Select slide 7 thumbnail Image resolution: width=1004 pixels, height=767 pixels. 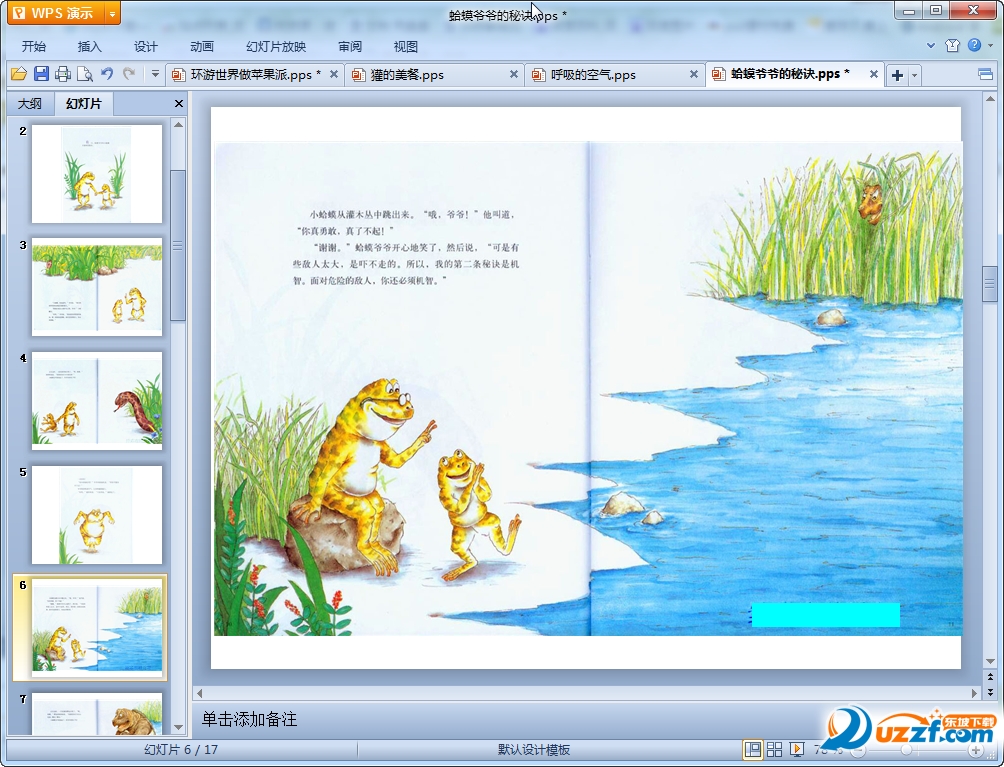pos(97,713)
